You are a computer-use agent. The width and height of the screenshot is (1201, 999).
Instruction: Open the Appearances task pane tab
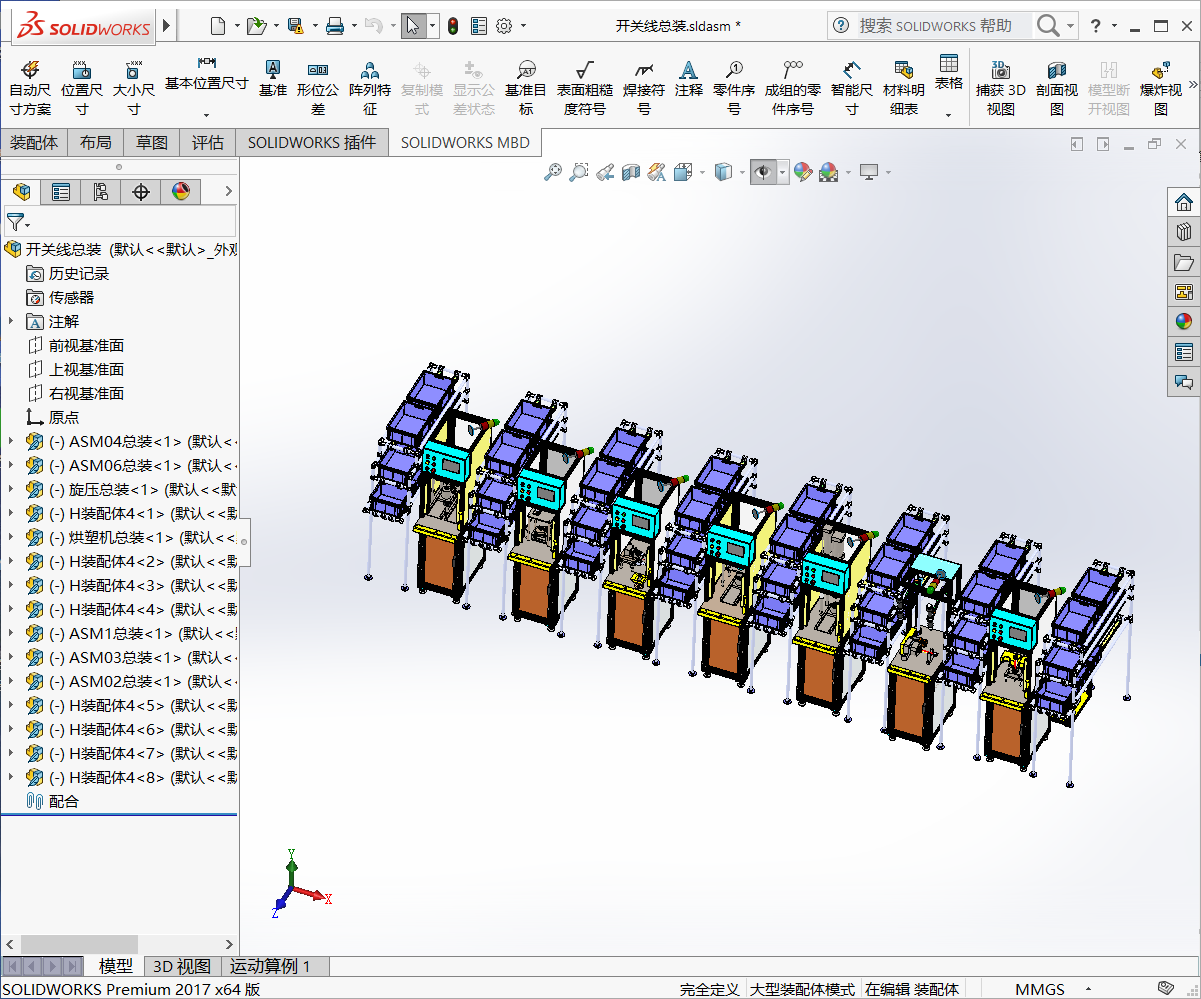pos(1184,321)
